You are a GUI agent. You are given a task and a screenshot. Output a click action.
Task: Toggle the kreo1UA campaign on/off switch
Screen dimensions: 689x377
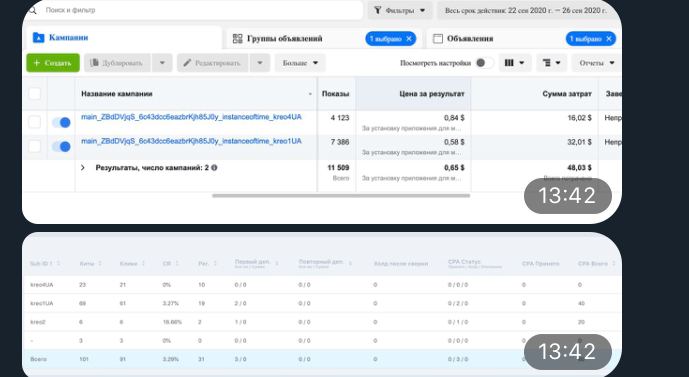(61, 146)
